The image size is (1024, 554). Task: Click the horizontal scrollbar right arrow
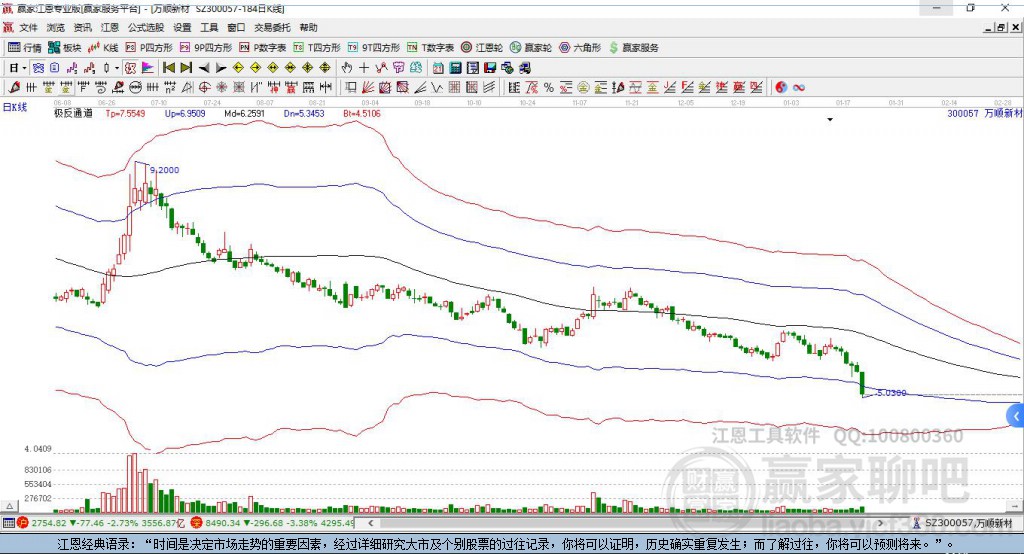click(880, 523)
